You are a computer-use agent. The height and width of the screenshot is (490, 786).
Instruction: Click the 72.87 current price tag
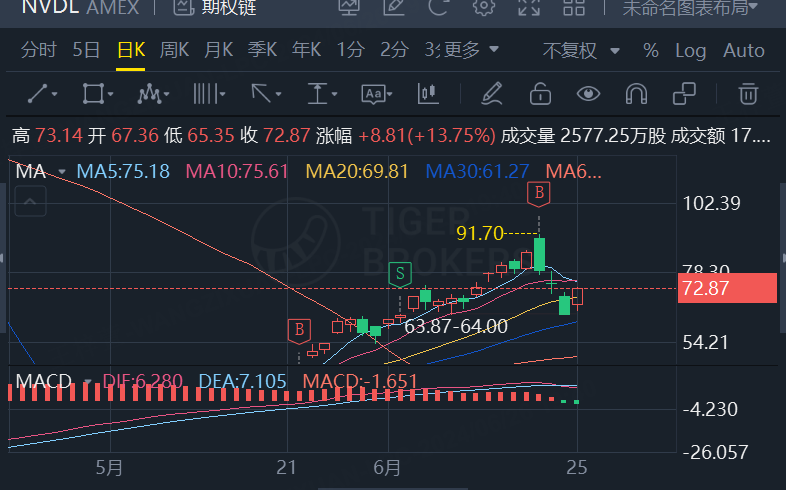(x=727, y=288)
